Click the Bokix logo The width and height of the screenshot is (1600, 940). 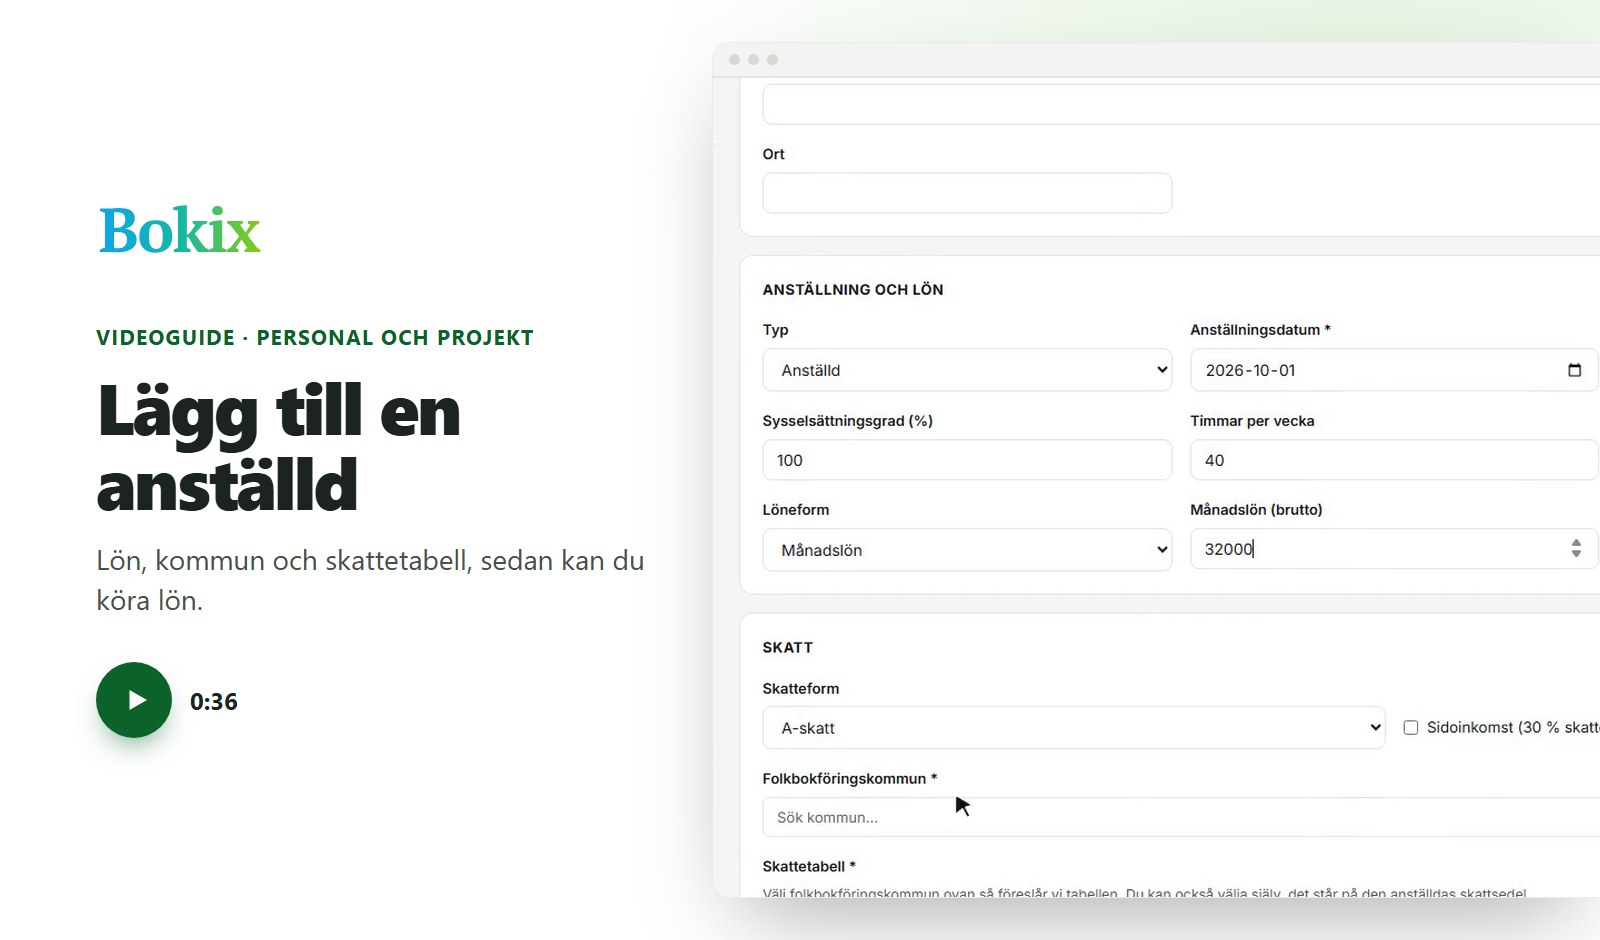(180, 230)
